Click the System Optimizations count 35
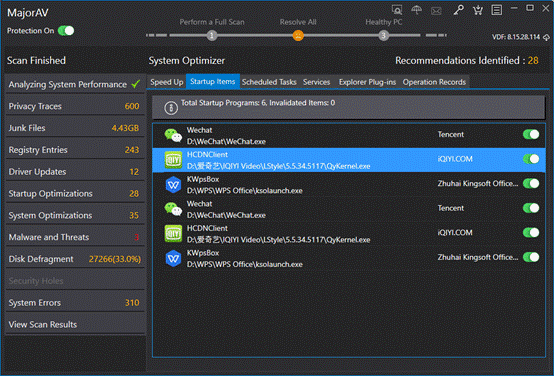 click(x=134, y=216)
